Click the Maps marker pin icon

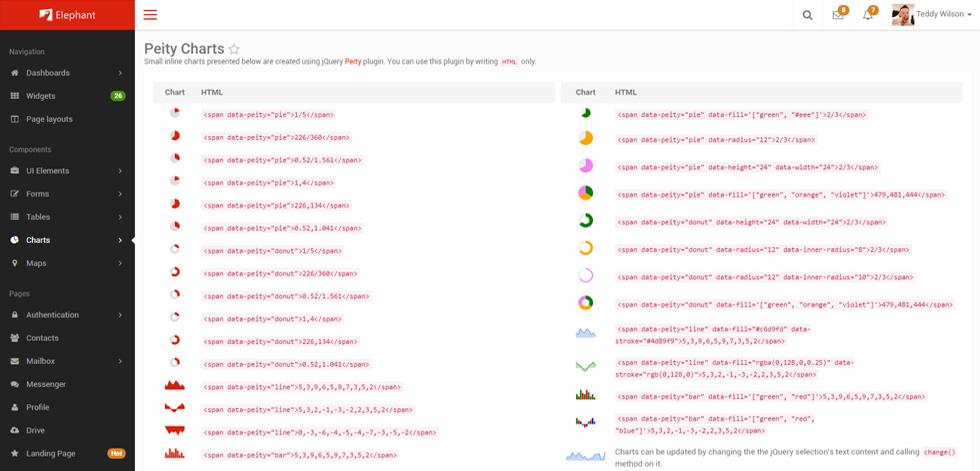[x=15, y=263]
